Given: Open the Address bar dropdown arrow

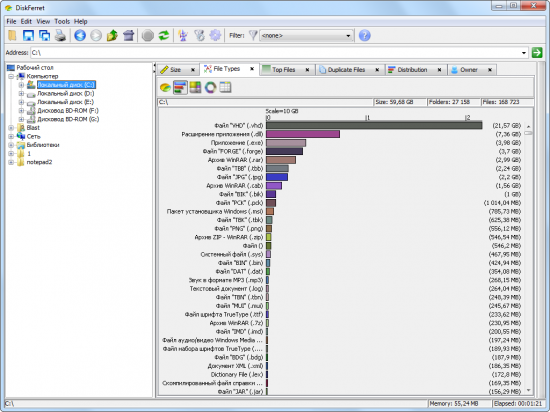Looking at the screenshot, I should click(x=524, y=53).
